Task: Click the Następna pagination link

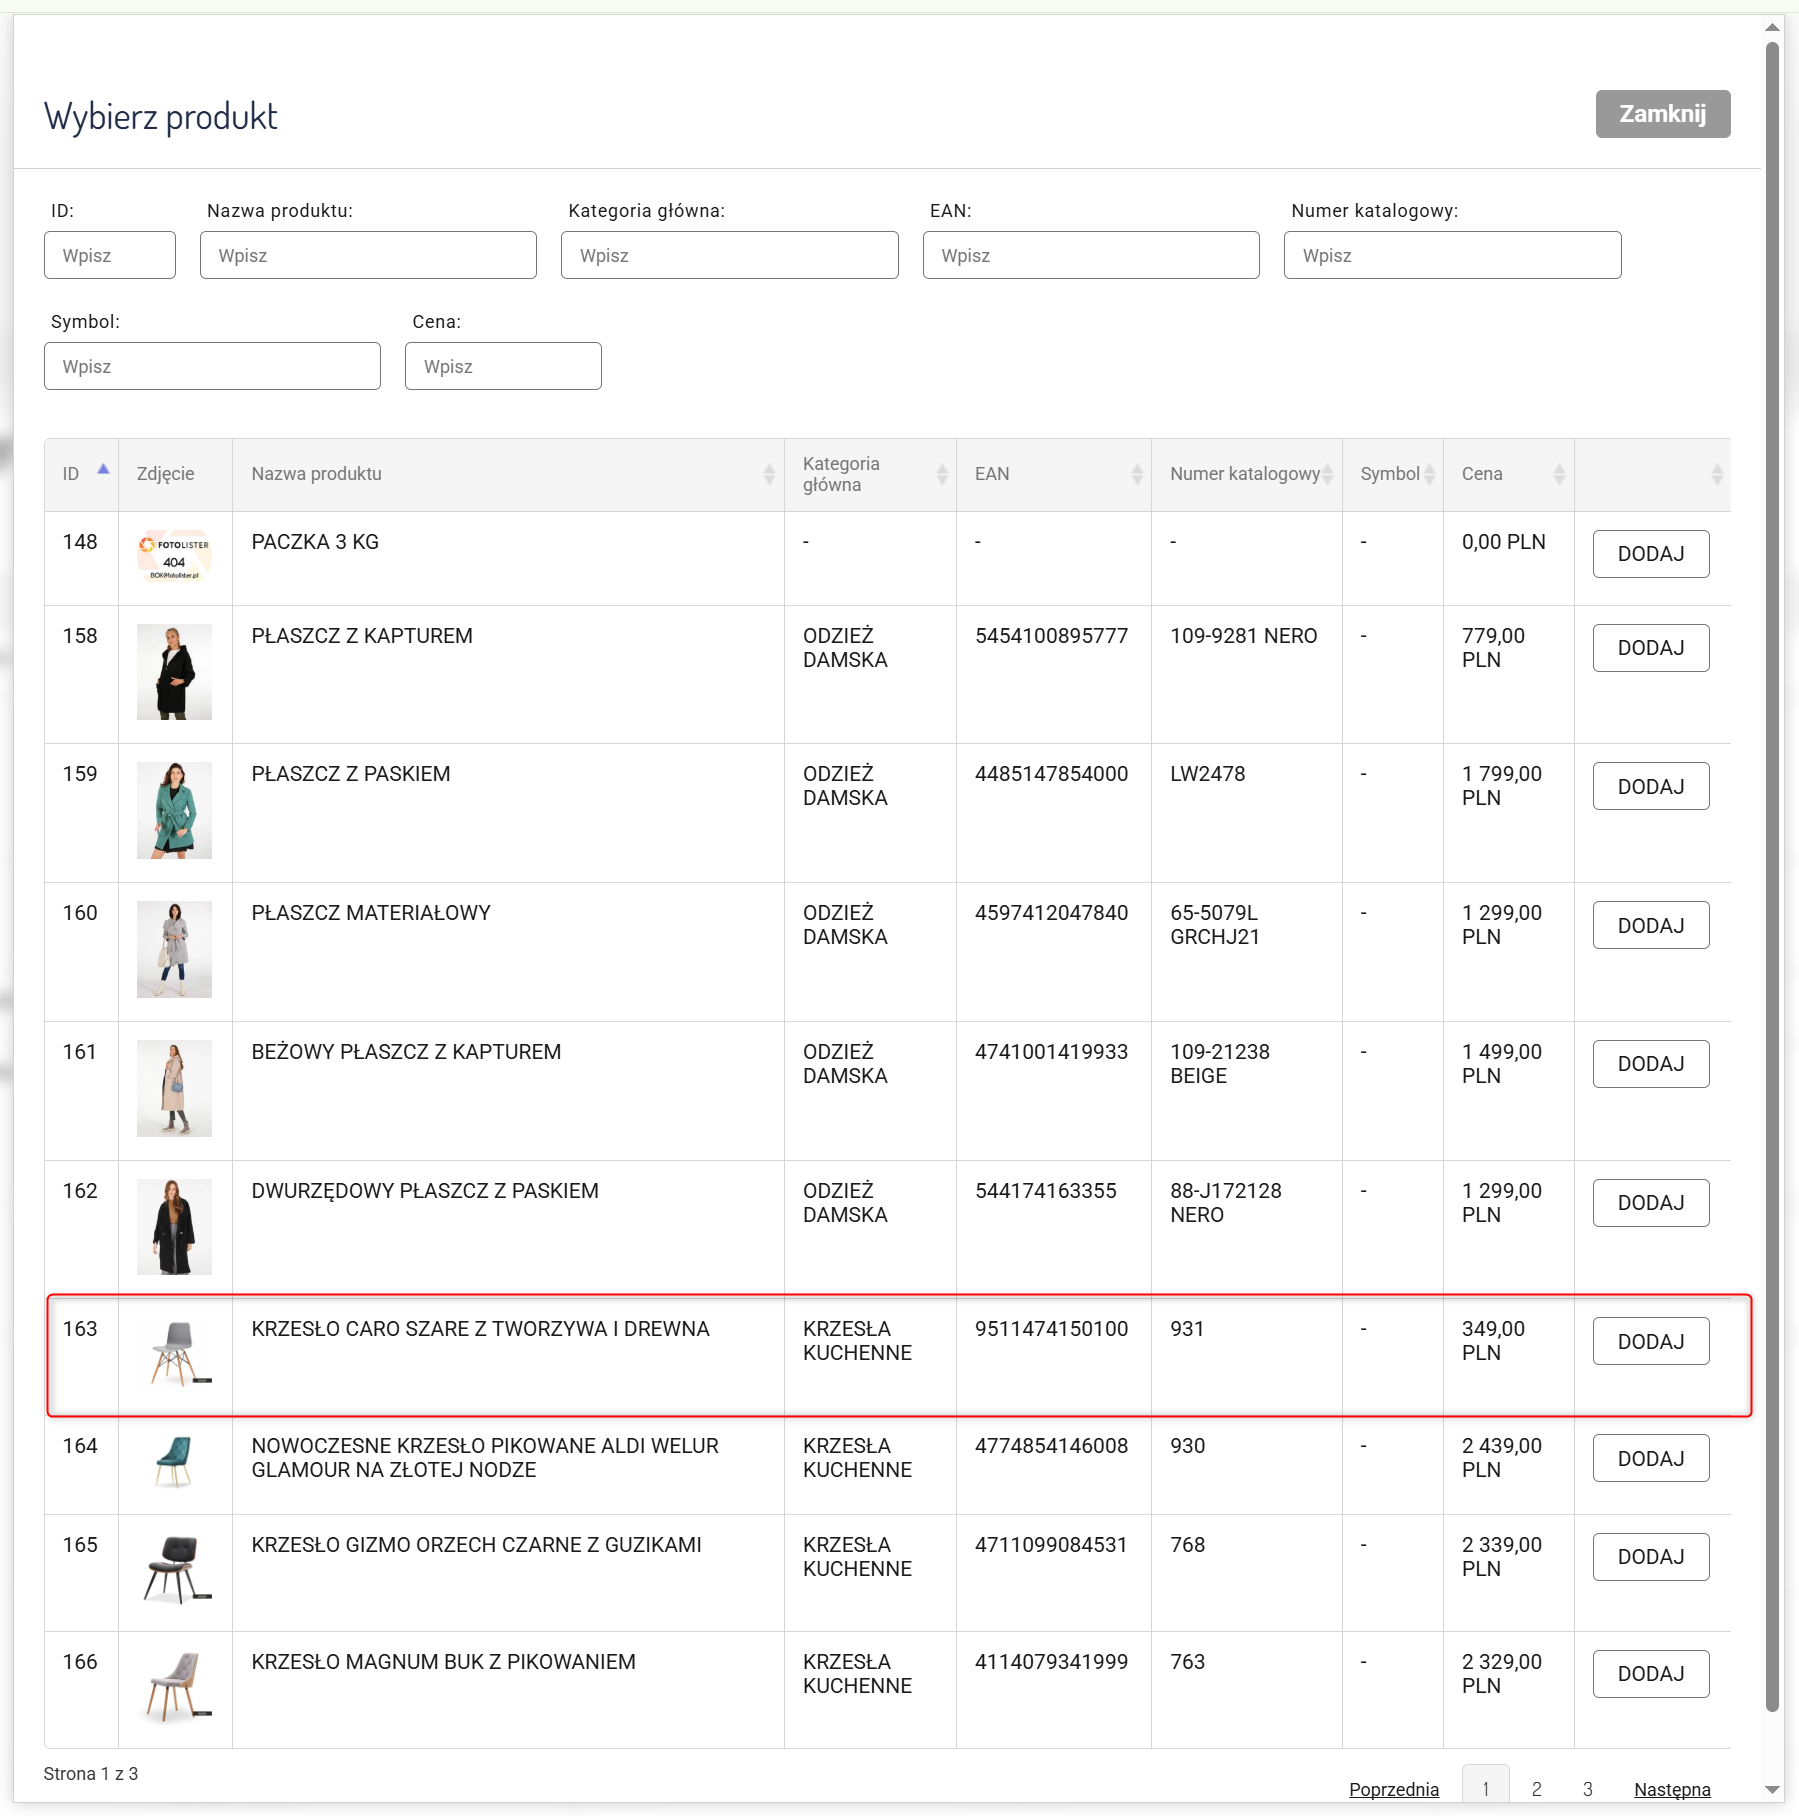Action: pyautogui.click(x=1671, y=1789)
